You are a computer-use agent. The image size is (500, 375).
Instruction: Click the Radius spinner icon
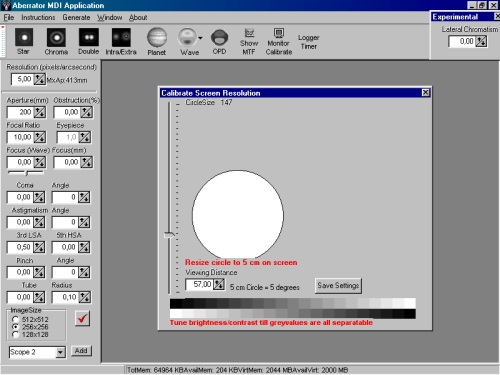[84, 297]
